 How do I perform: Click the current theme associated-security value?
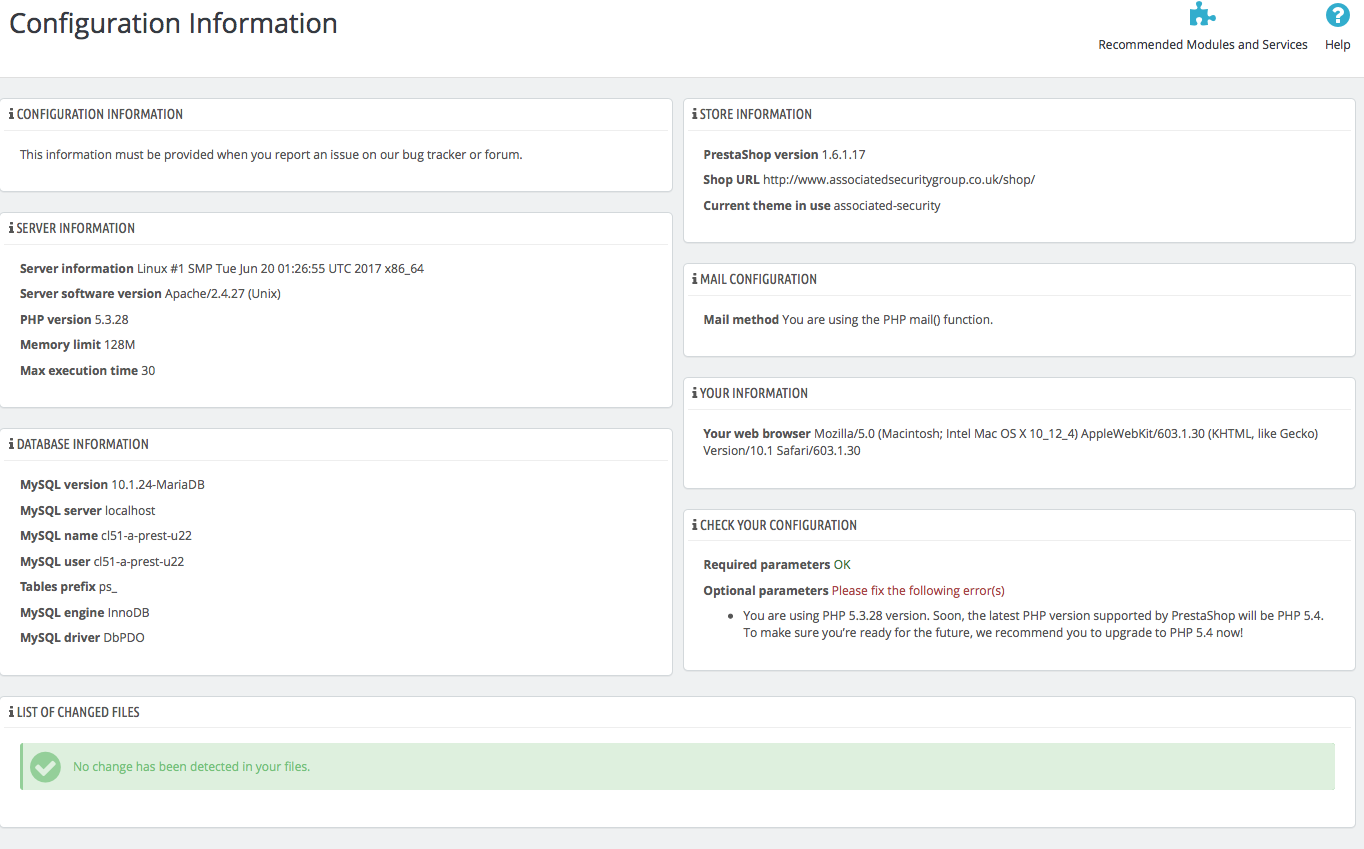(x=887, y=206)
